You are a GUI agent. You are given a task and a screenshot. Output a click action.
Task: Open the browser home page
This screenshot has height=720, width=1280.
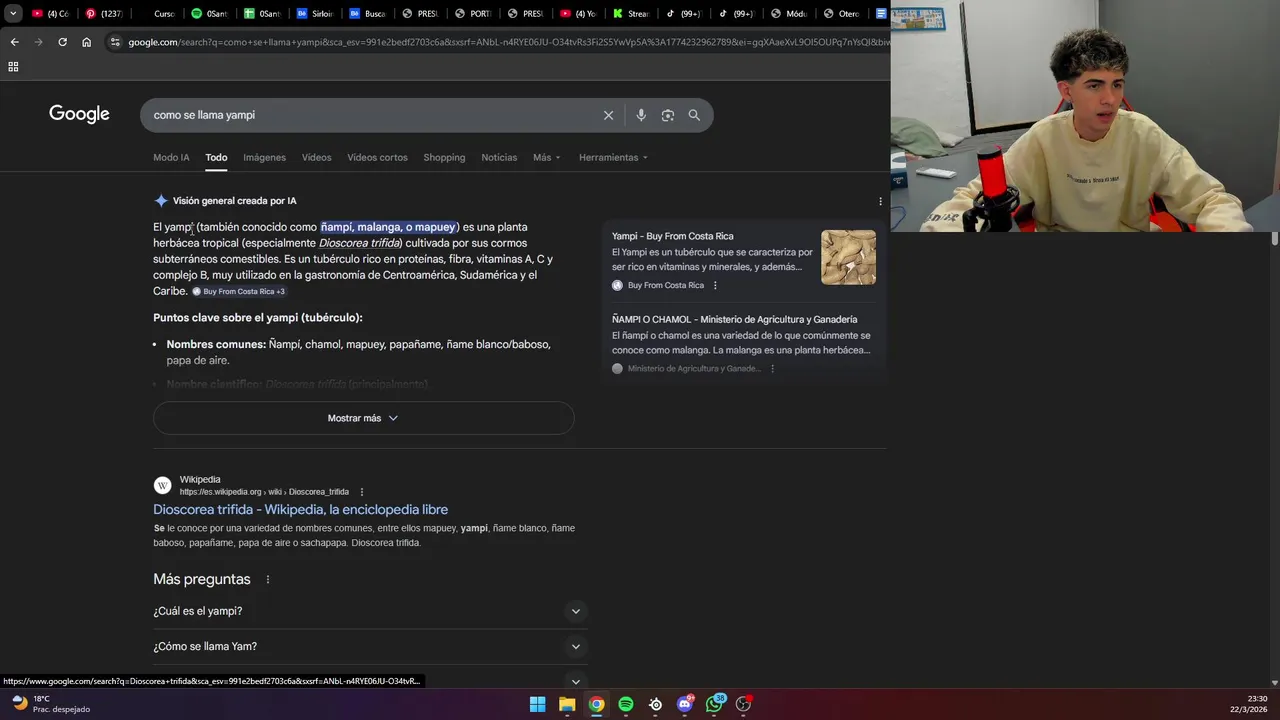coord(87,42)
